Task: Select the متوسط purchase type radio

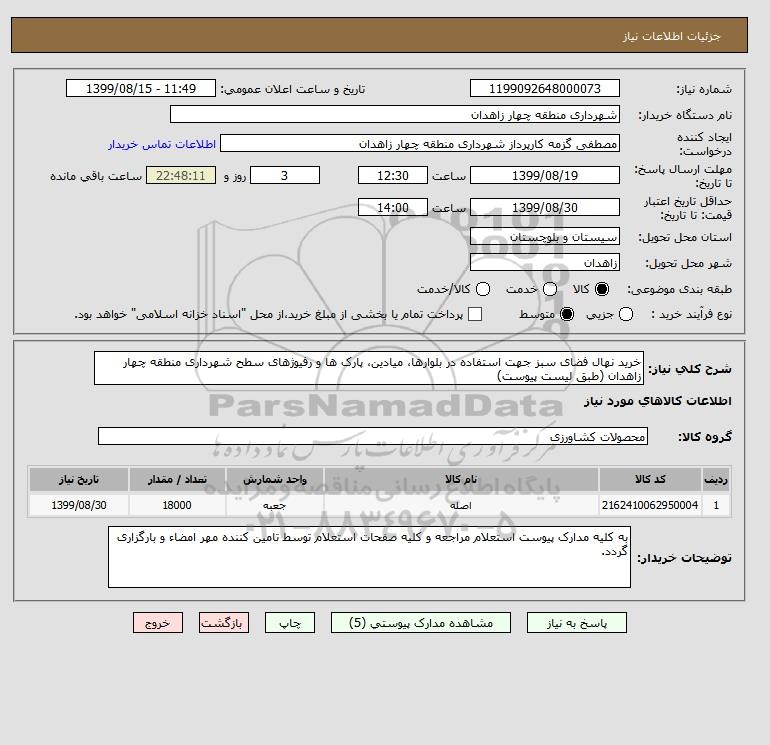Action: (x=567, y=314)
